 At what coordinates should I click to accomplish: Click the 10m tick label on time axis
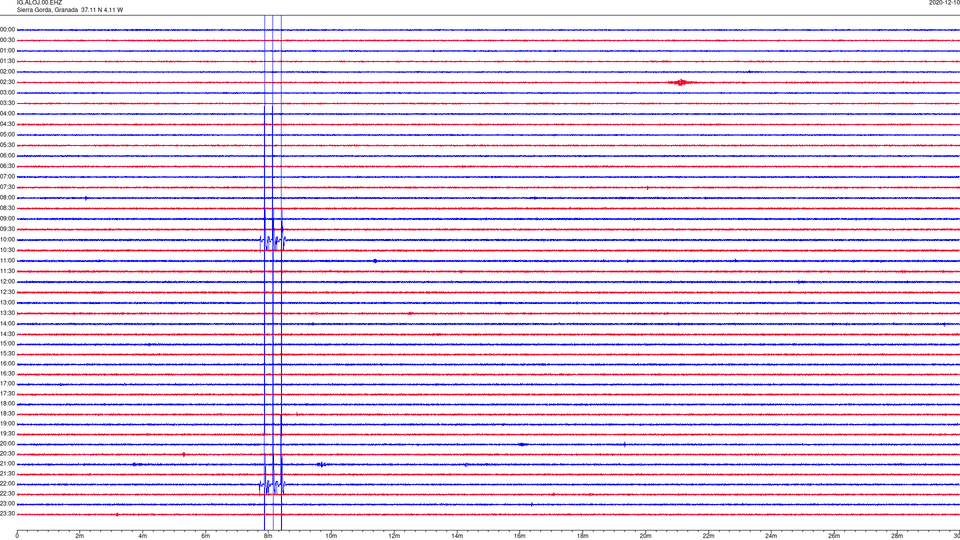(331, 536)
